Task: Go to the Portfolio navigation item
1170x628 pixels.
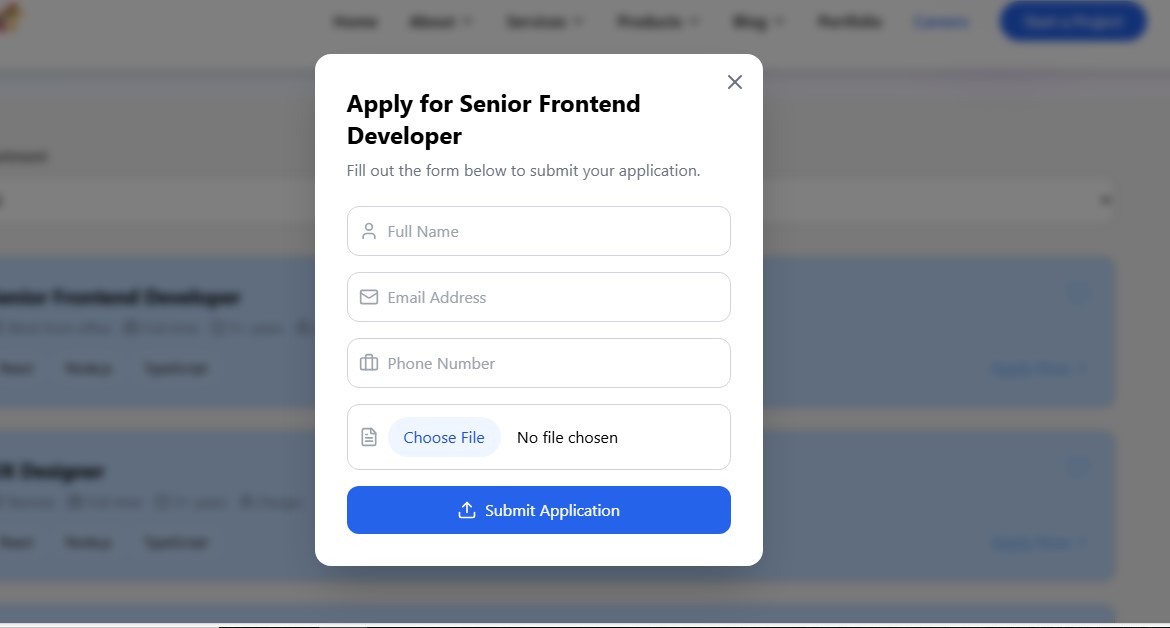Action: tap(849, 22)
